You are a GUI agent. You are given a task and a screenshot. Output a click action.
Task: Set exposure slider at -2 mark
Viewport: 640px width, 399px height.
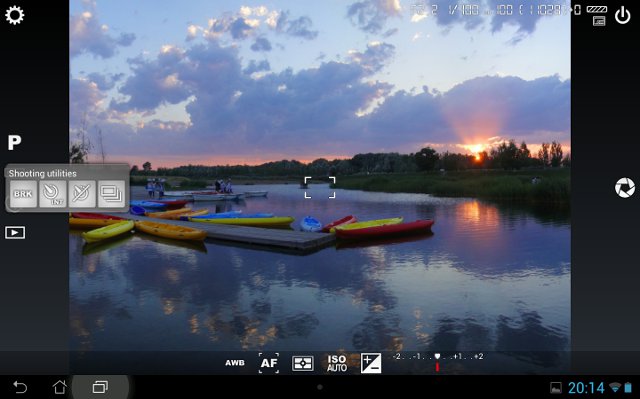tap(397, 357)
